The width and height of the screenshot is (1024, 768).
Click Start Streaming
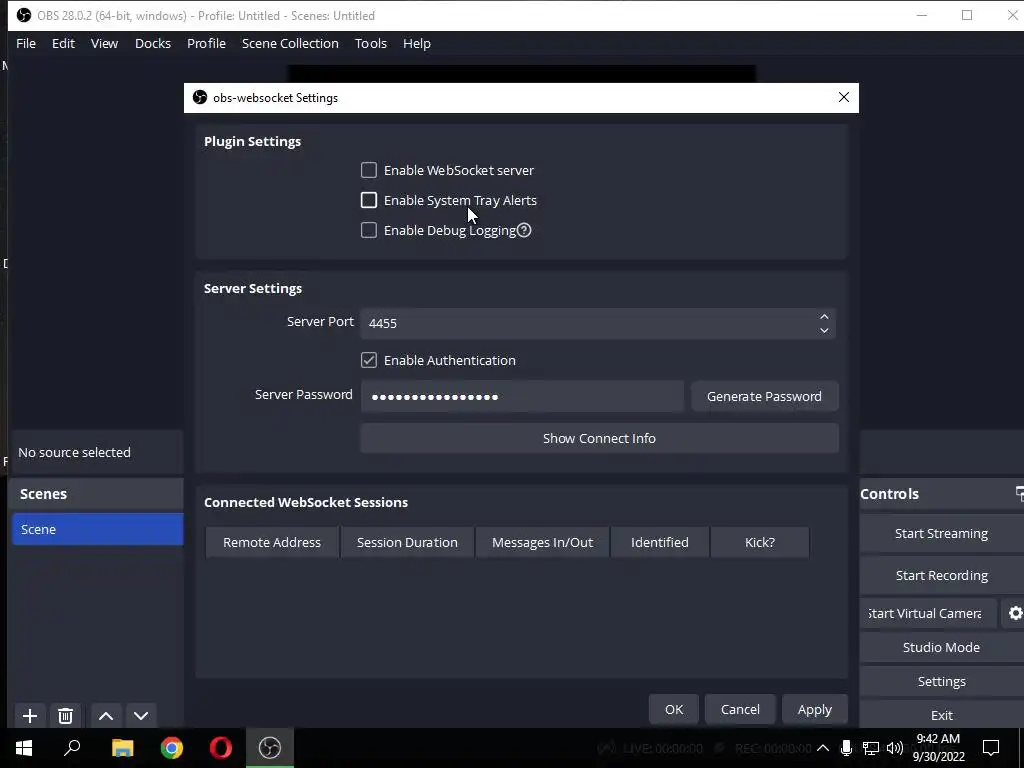click(x=941, y=534)
